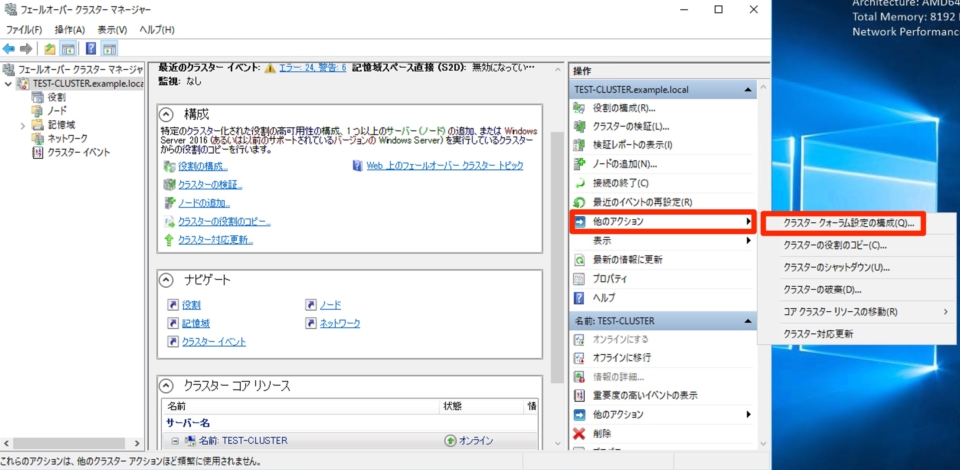
Task: Click the Back arrow toolbar icon
Action: (x=9, y=49)
